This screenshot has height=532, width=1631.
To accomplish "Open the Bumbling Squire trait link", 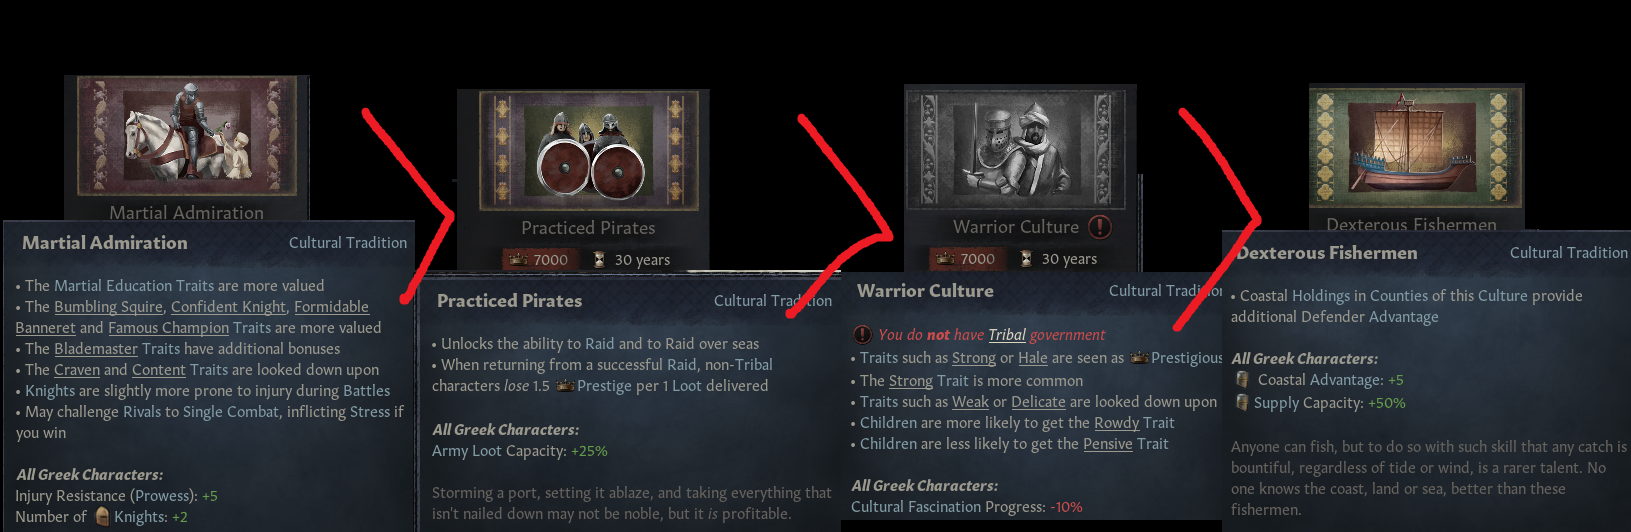I will click(x=108, y=307).
